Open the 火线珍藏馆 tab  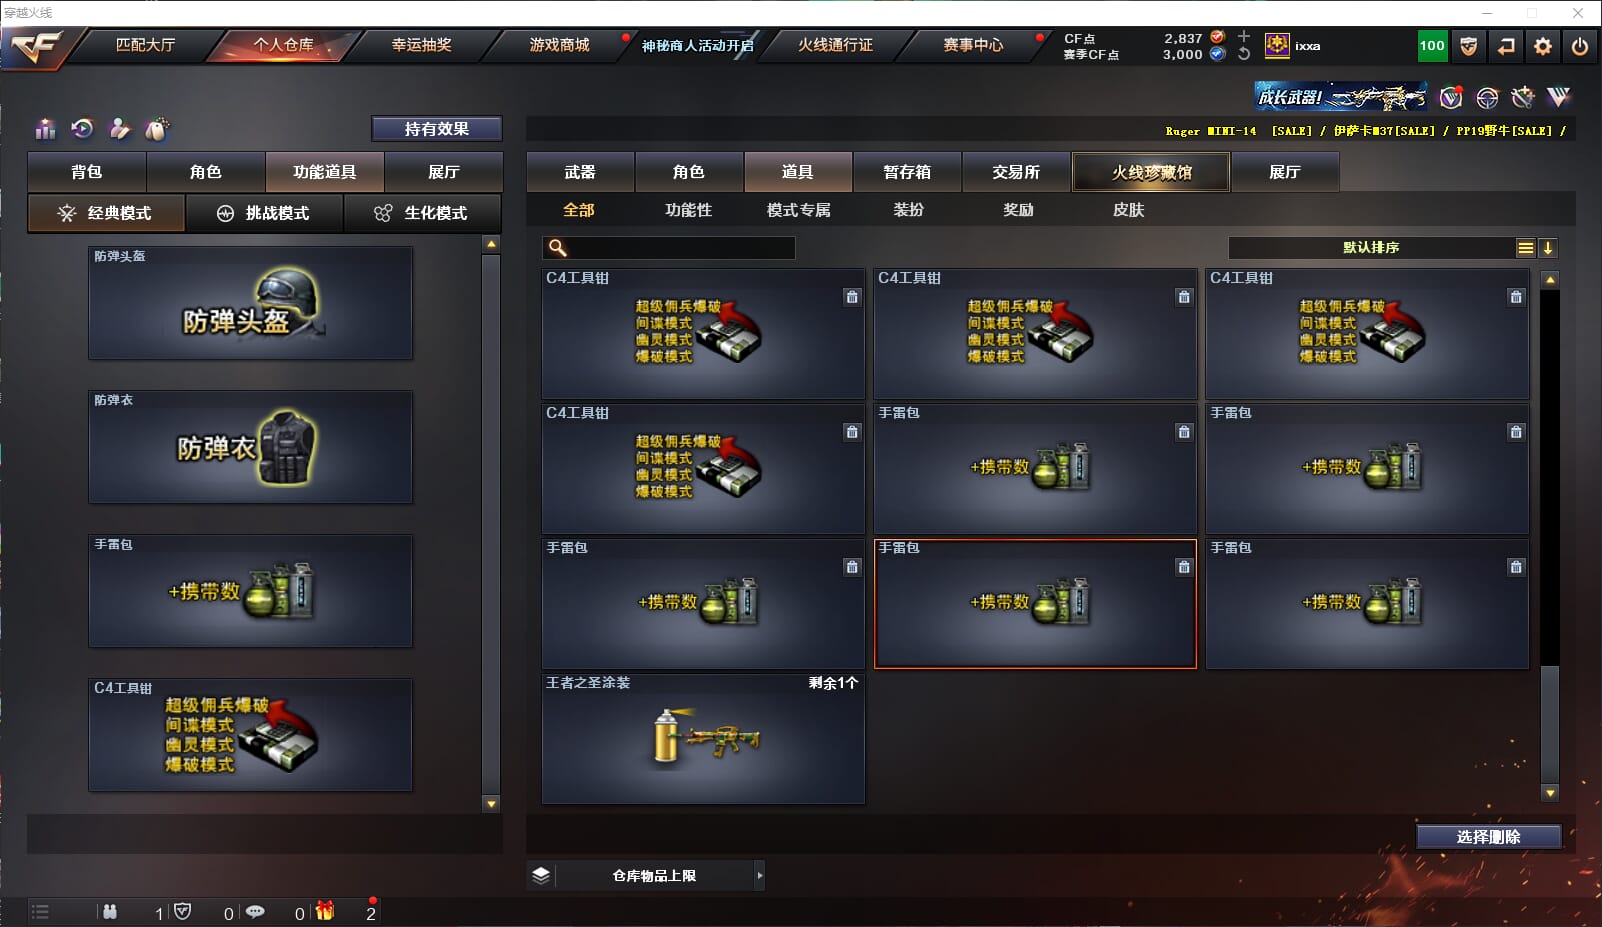[1151, 172]
